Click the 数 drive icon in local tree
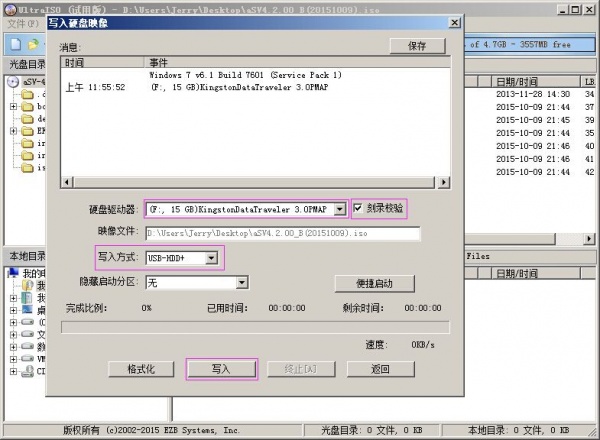This screenshot has height=440, width=600. click(x=28, y=346)
